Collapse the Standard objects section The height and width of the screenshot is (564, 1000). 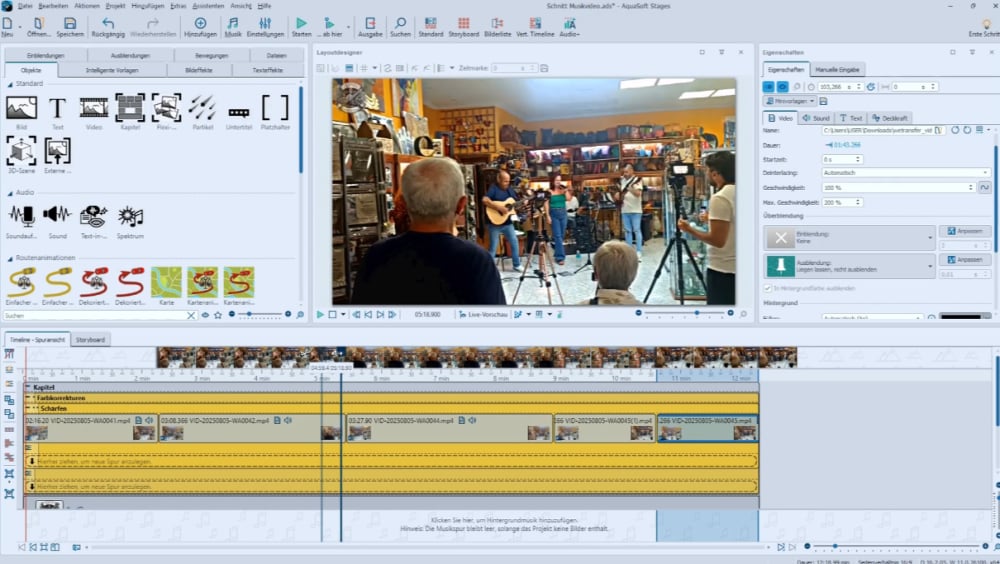point(9,83)
